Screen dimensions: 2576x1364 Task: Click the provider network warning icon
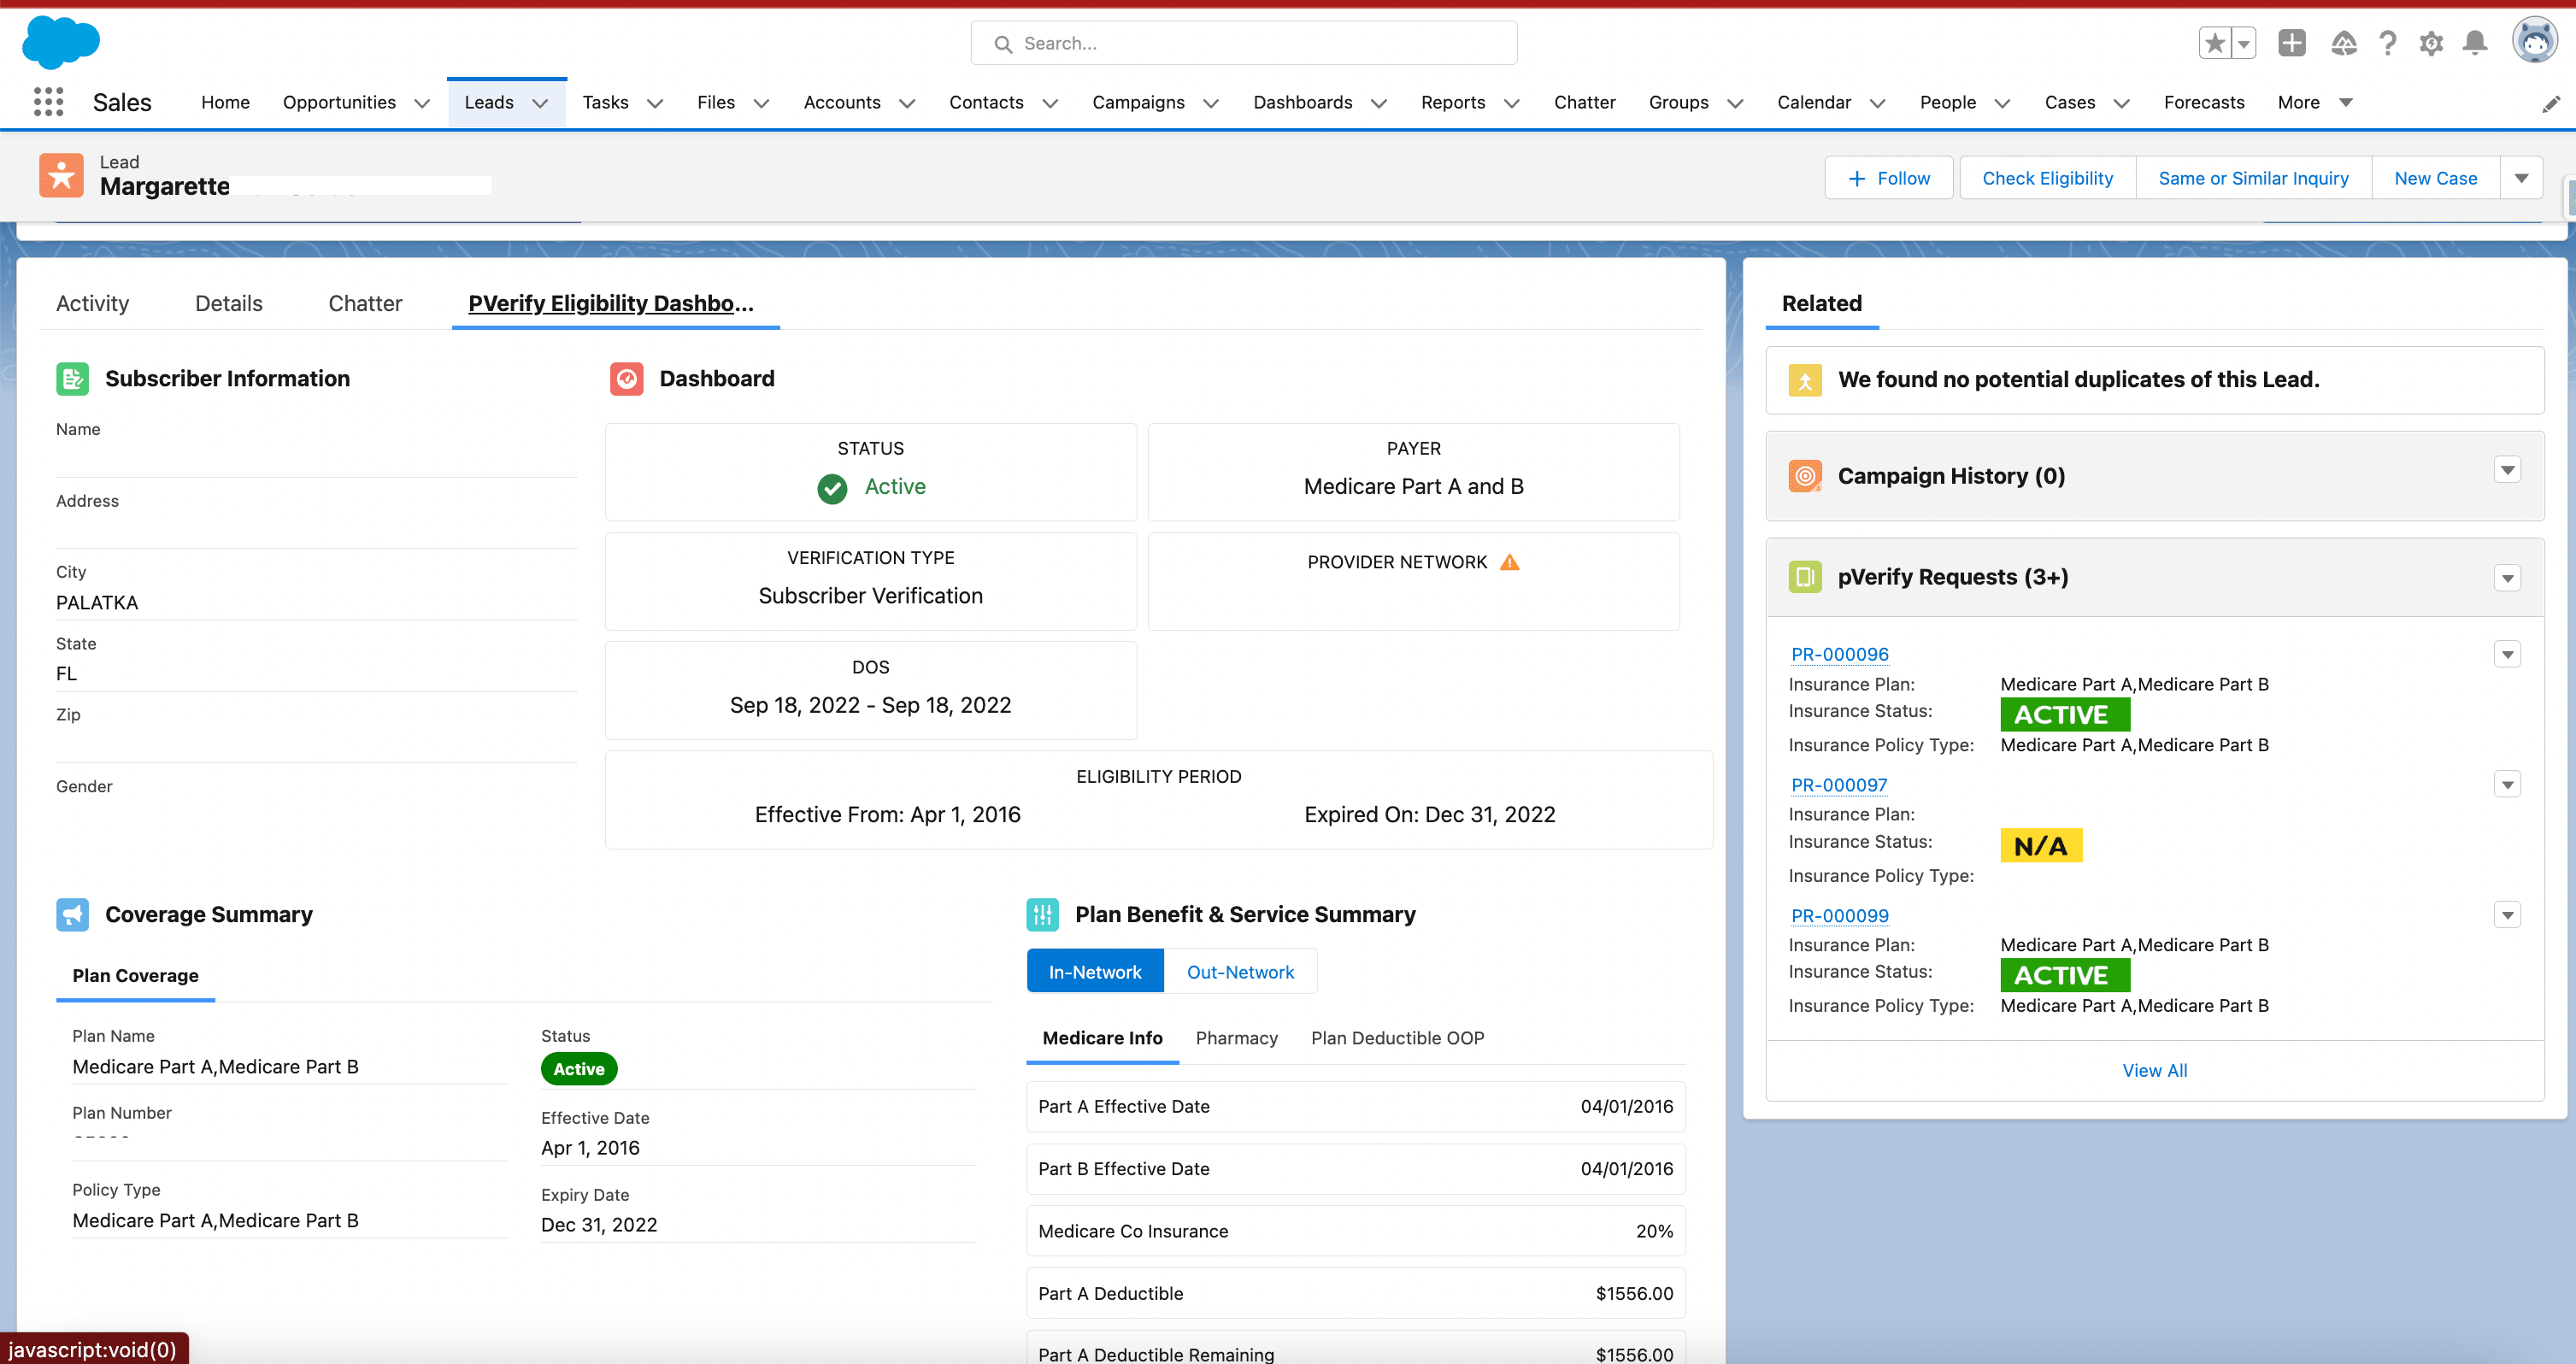1510,562
